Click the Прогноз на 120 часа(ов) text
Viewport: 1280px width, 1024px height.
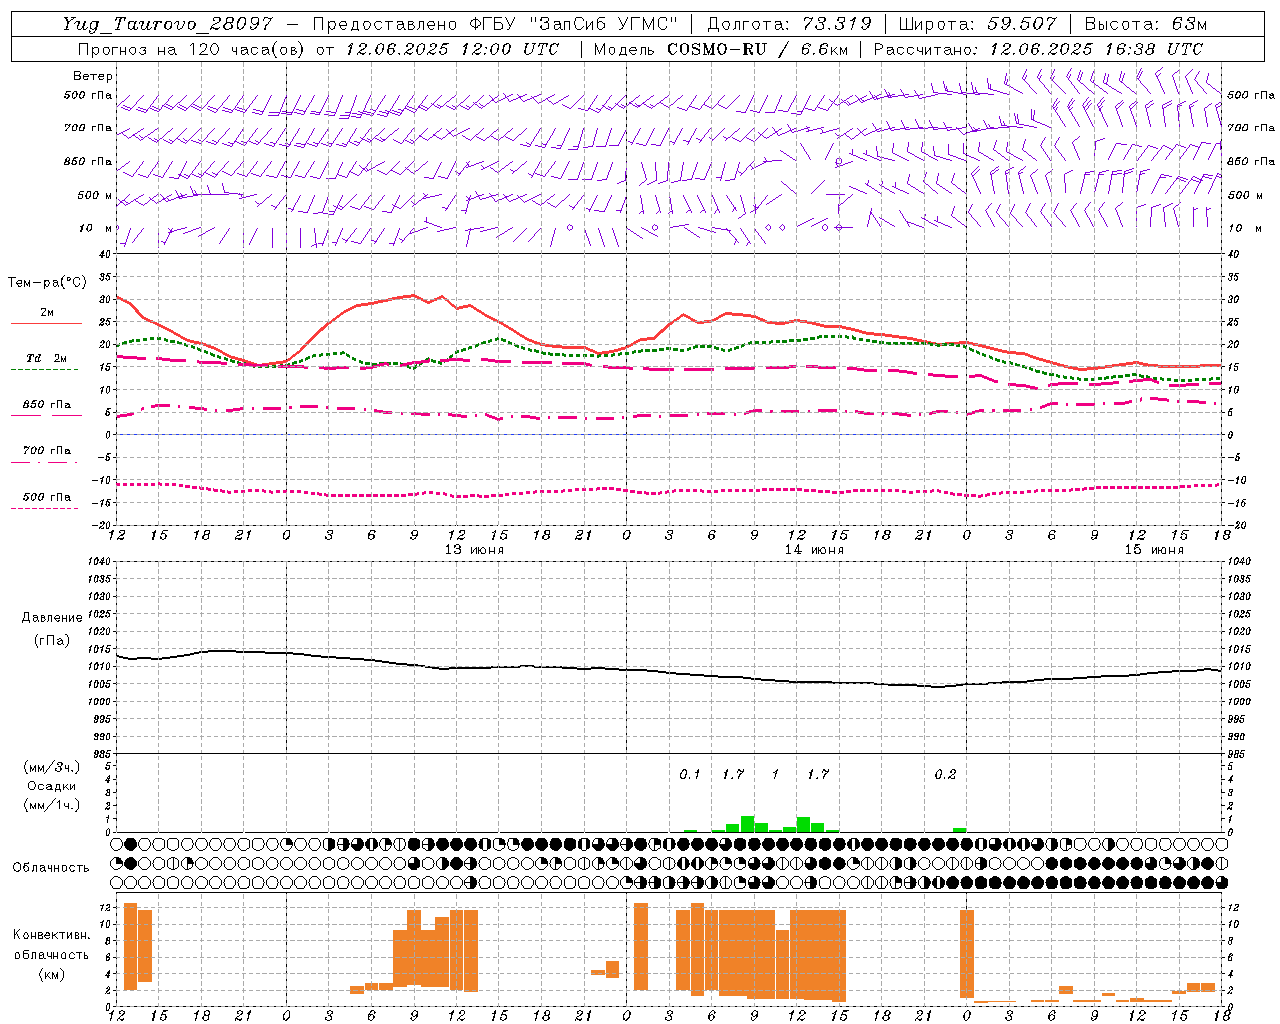pos(192,49)
